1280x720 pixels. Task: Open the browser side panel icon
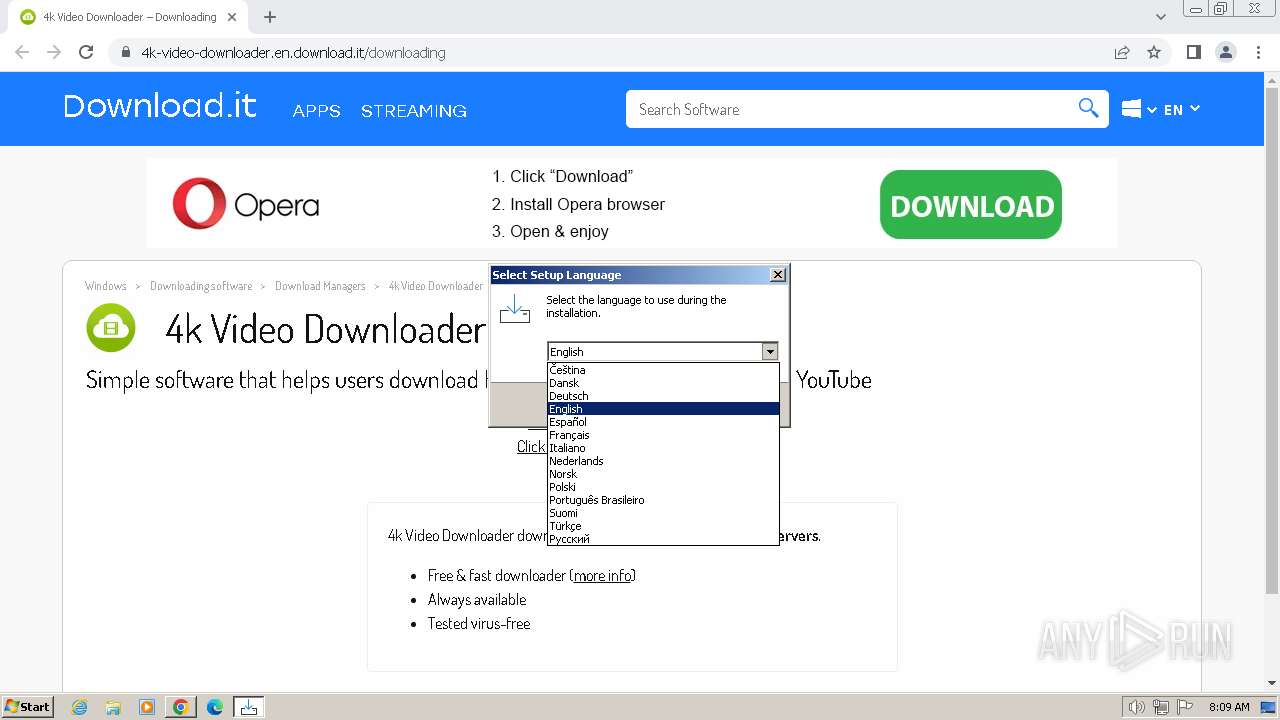(x=1193, y=52)
